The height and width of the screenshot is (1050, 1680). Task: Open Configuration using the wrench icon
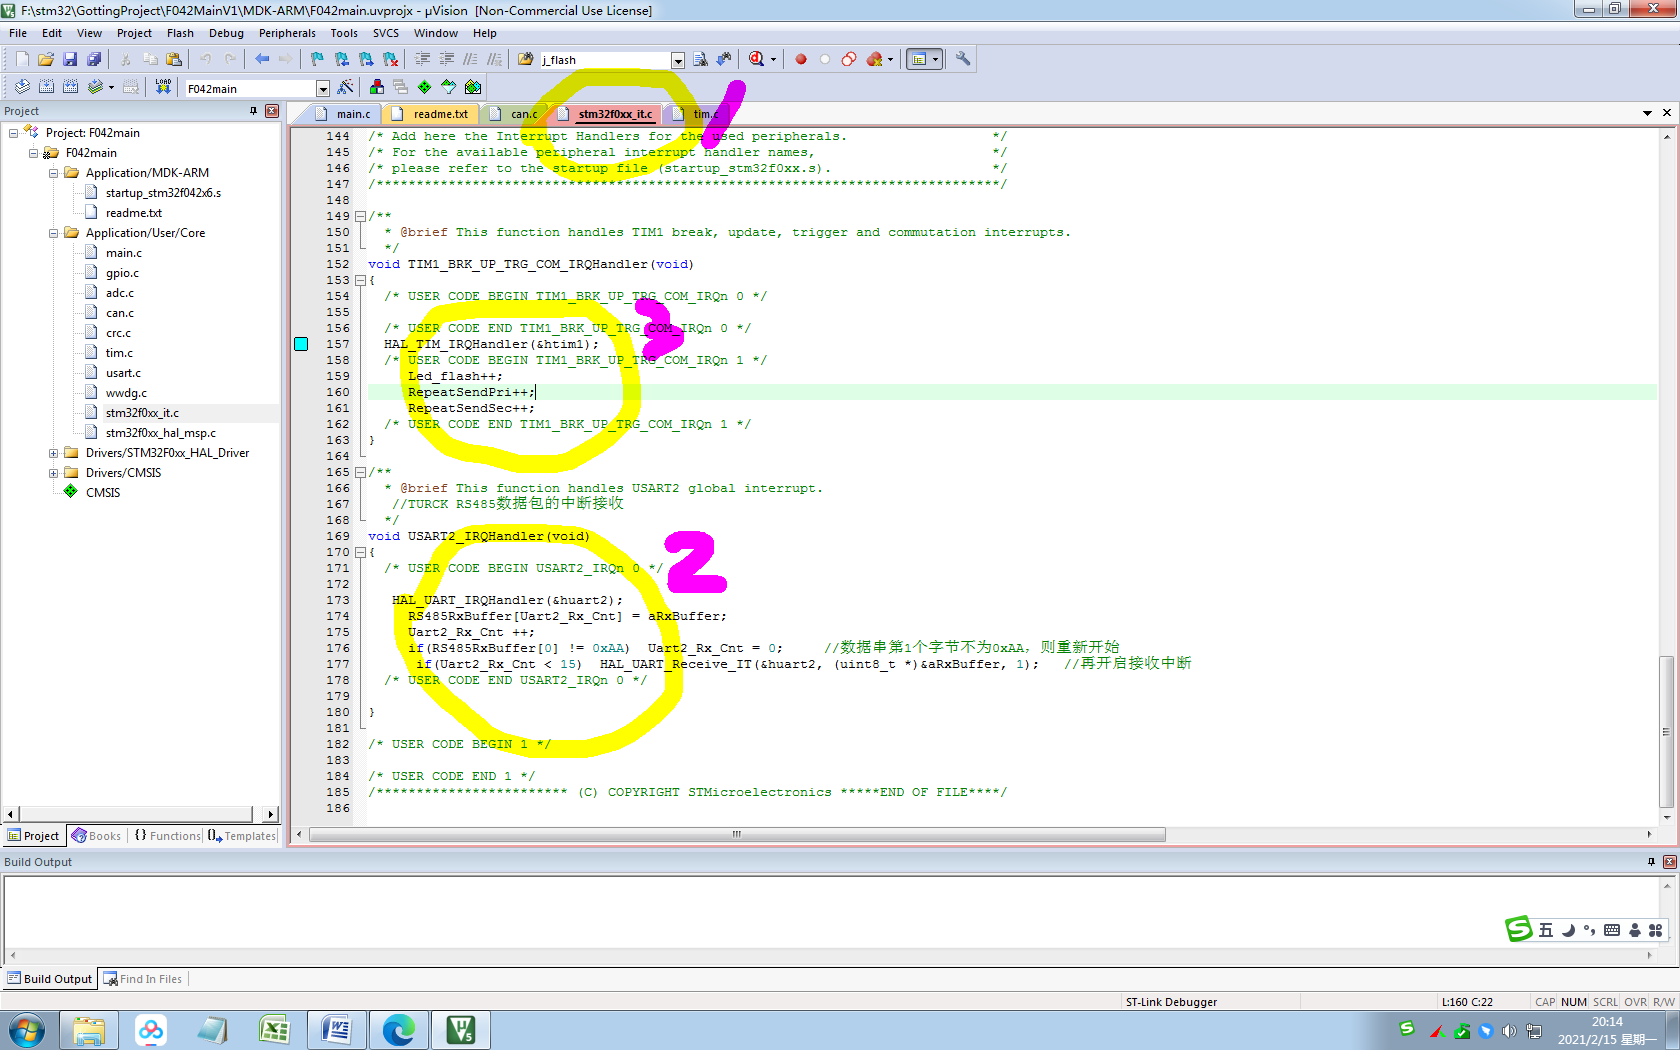963,59
